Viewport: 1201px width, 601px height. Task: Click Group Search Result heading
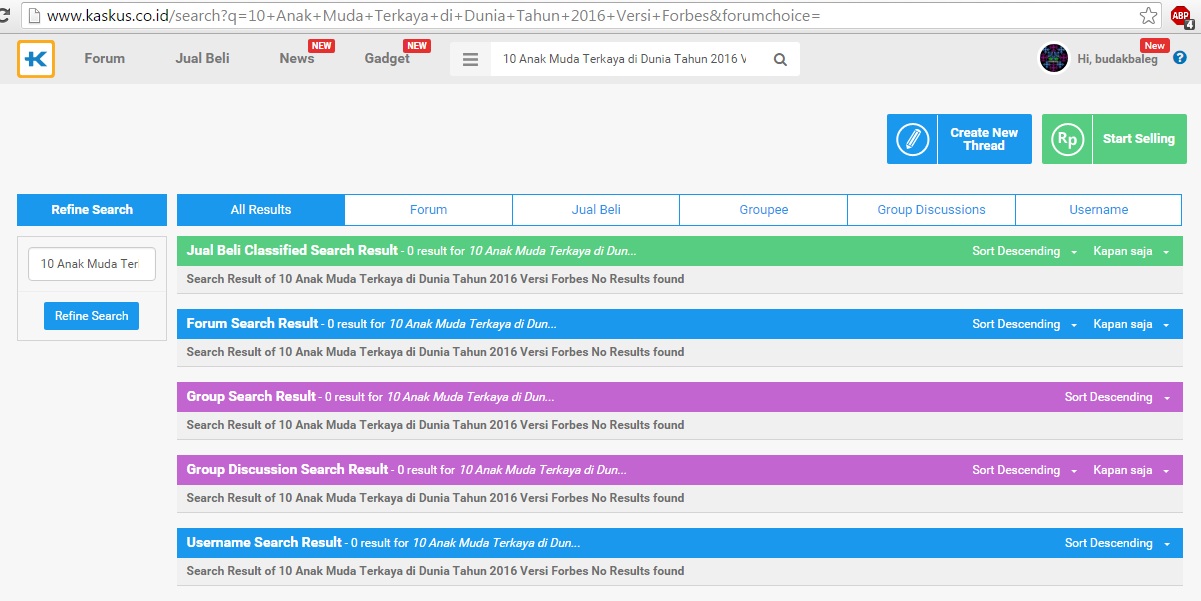tap(251, 396)
